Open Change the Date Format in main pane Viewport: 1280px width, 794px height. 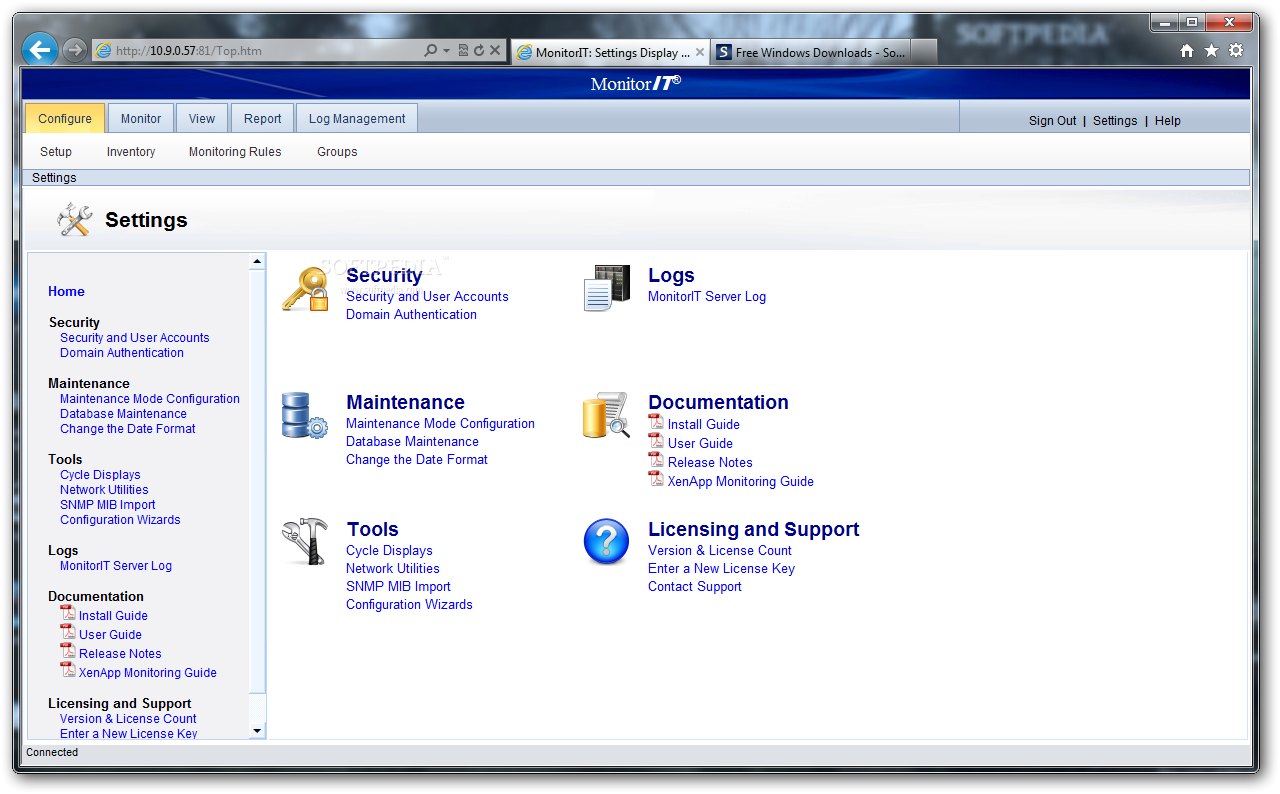(x=417, y=459)
